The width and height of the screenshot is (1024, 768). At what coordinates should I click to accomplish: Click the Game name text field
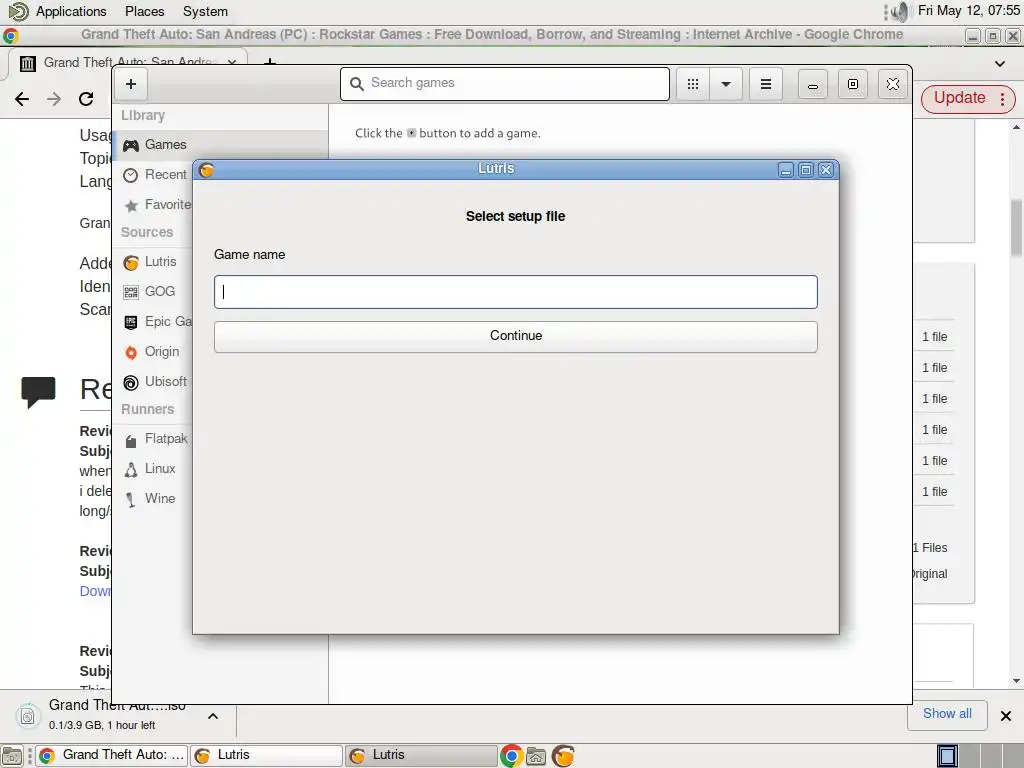(515, 292)
